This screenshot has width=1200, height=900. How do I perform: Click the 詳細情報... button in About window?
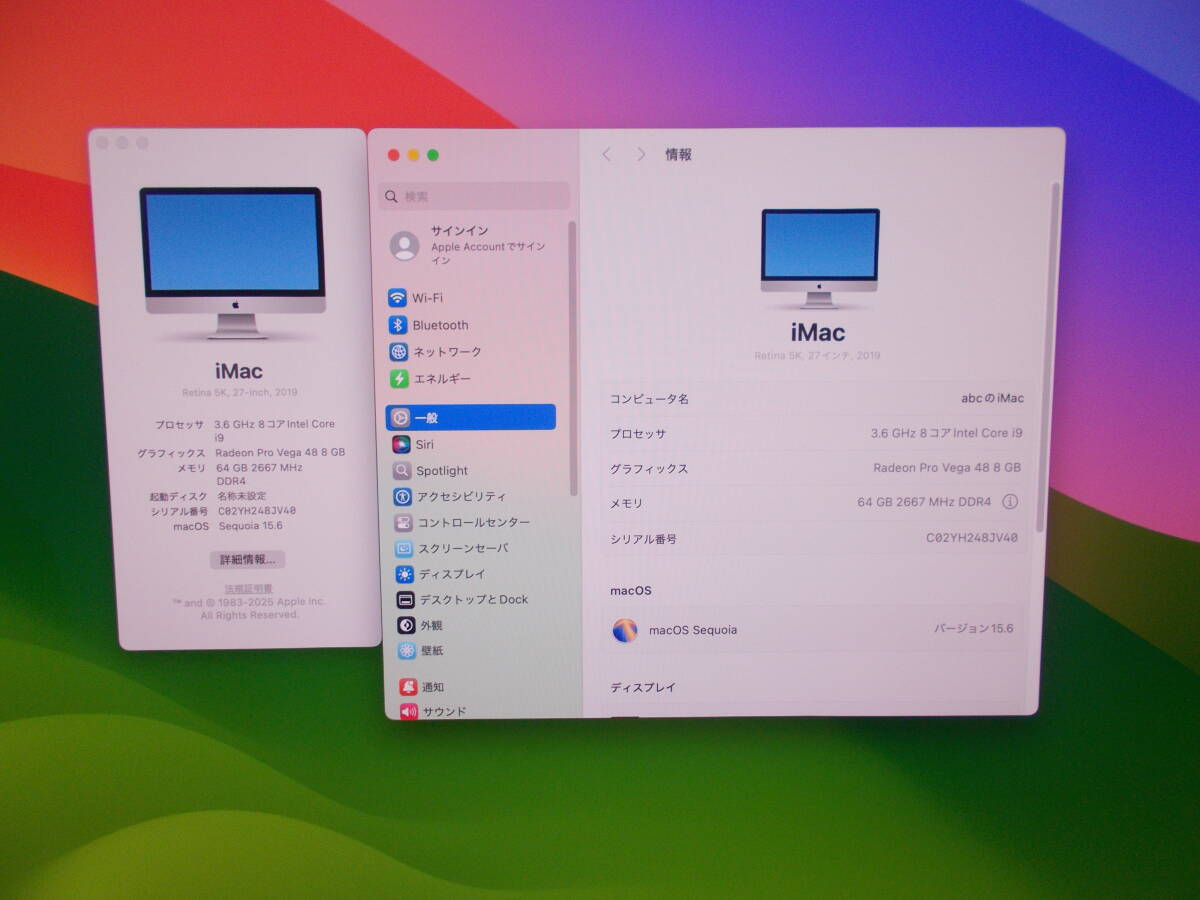point(248,560)
